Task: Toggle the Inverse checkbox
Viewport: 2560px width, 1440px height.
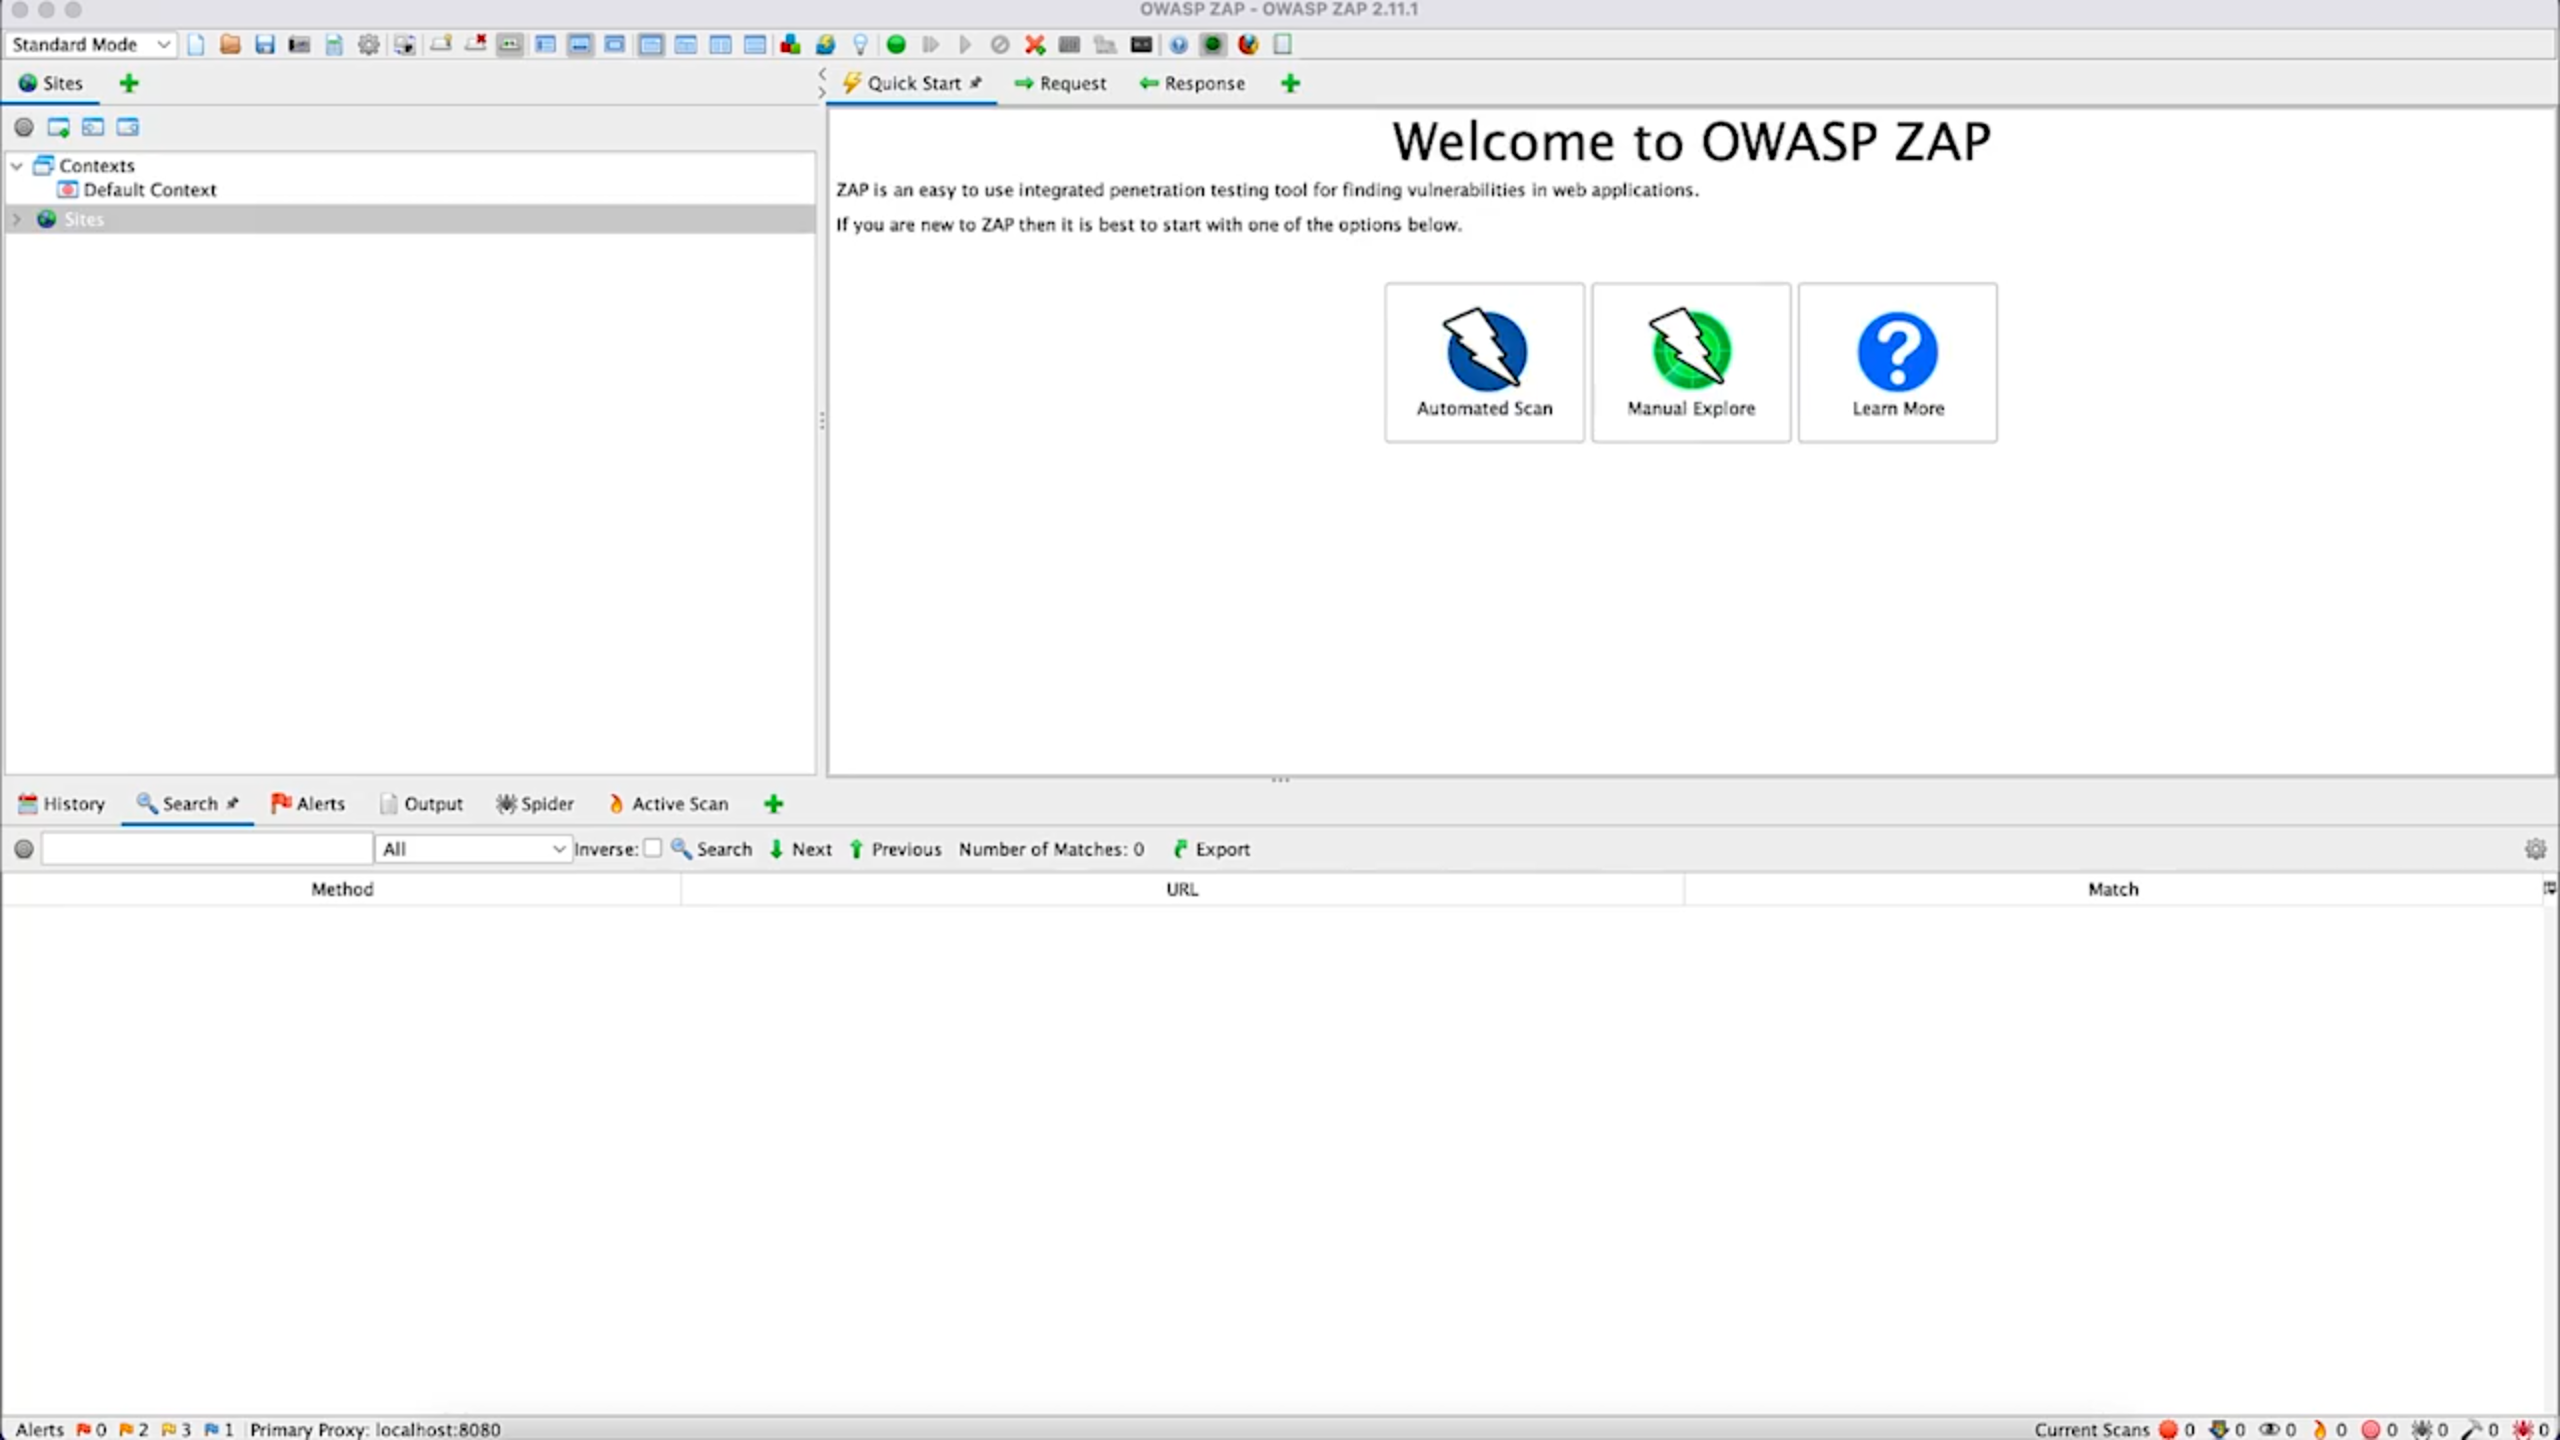Action: coord(653,848)
